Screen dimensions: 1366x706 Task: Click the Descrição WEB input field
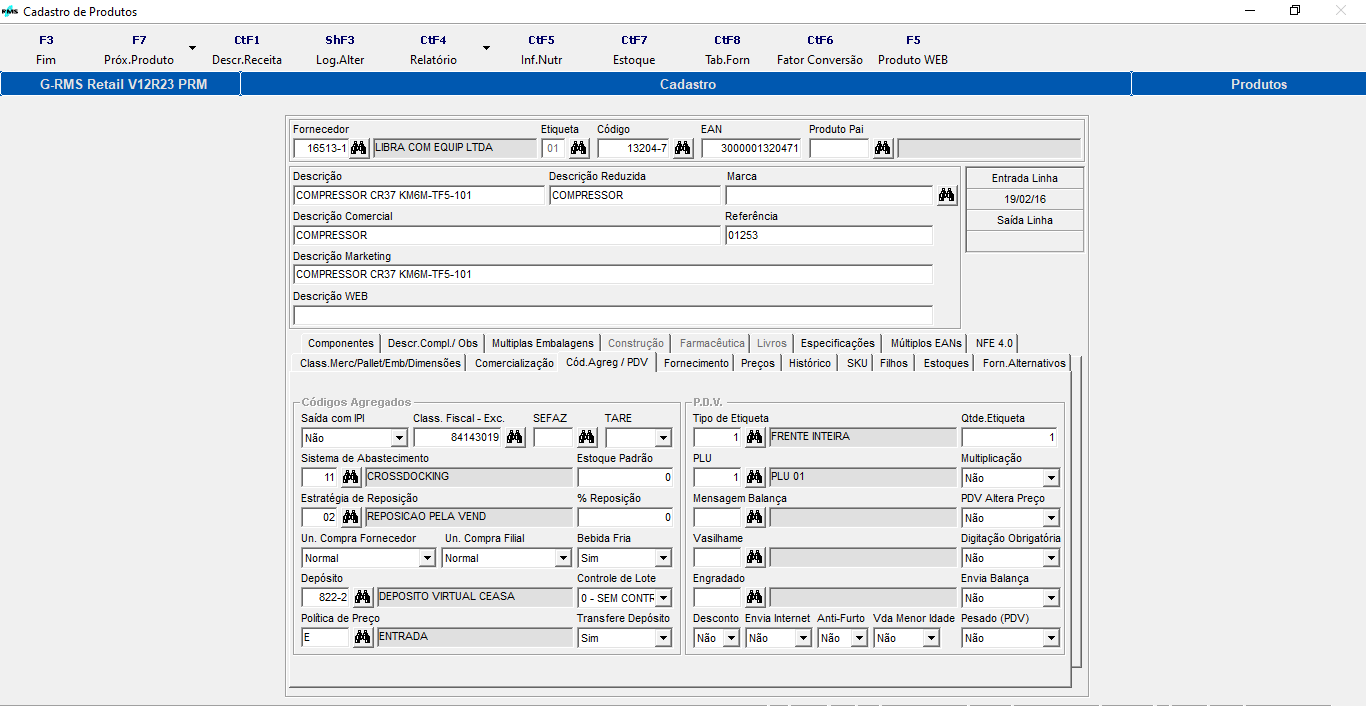click(x=612, y=315)
